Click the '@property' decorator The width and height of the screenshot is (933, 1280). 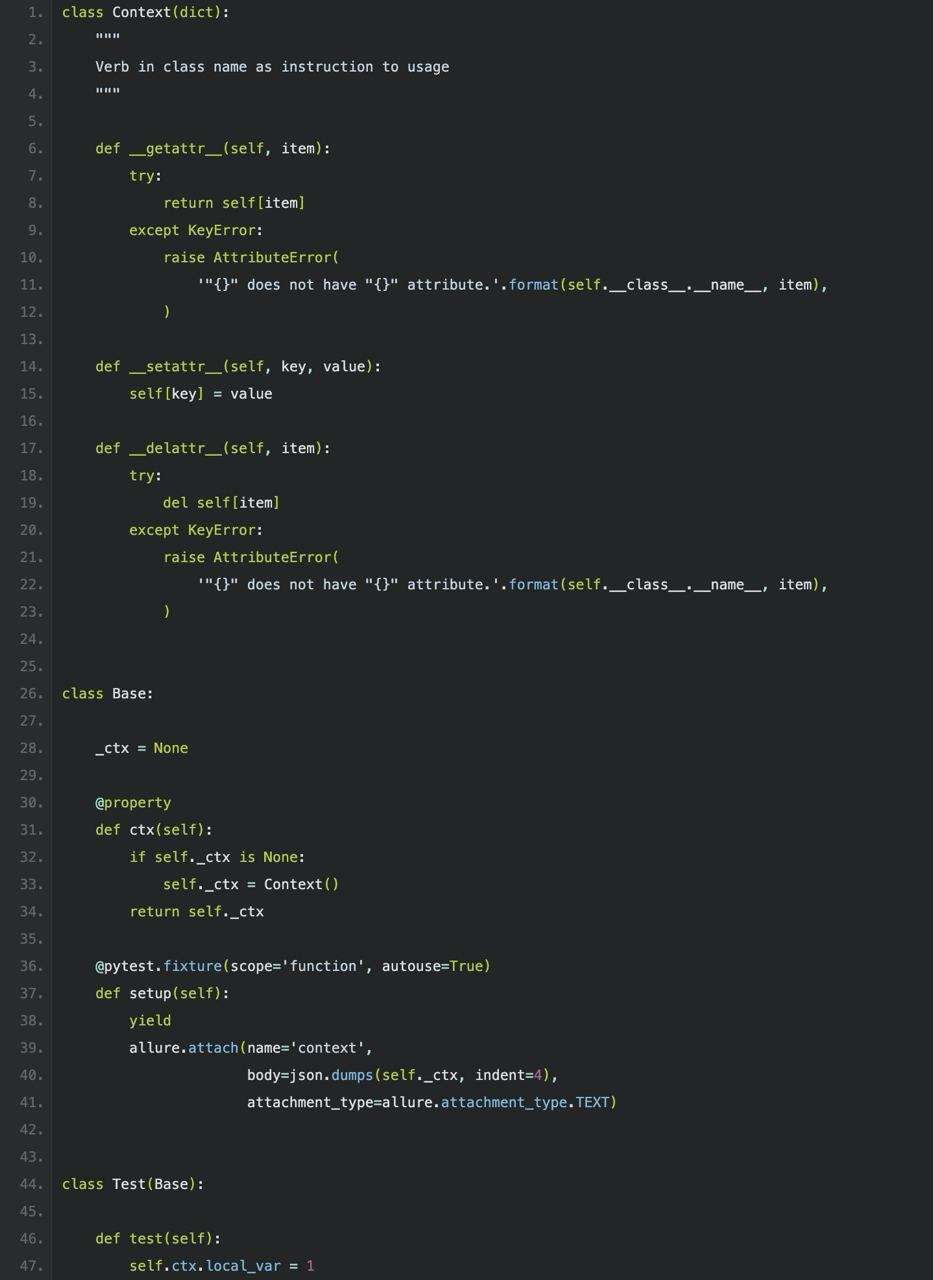[x=133, y=803]
